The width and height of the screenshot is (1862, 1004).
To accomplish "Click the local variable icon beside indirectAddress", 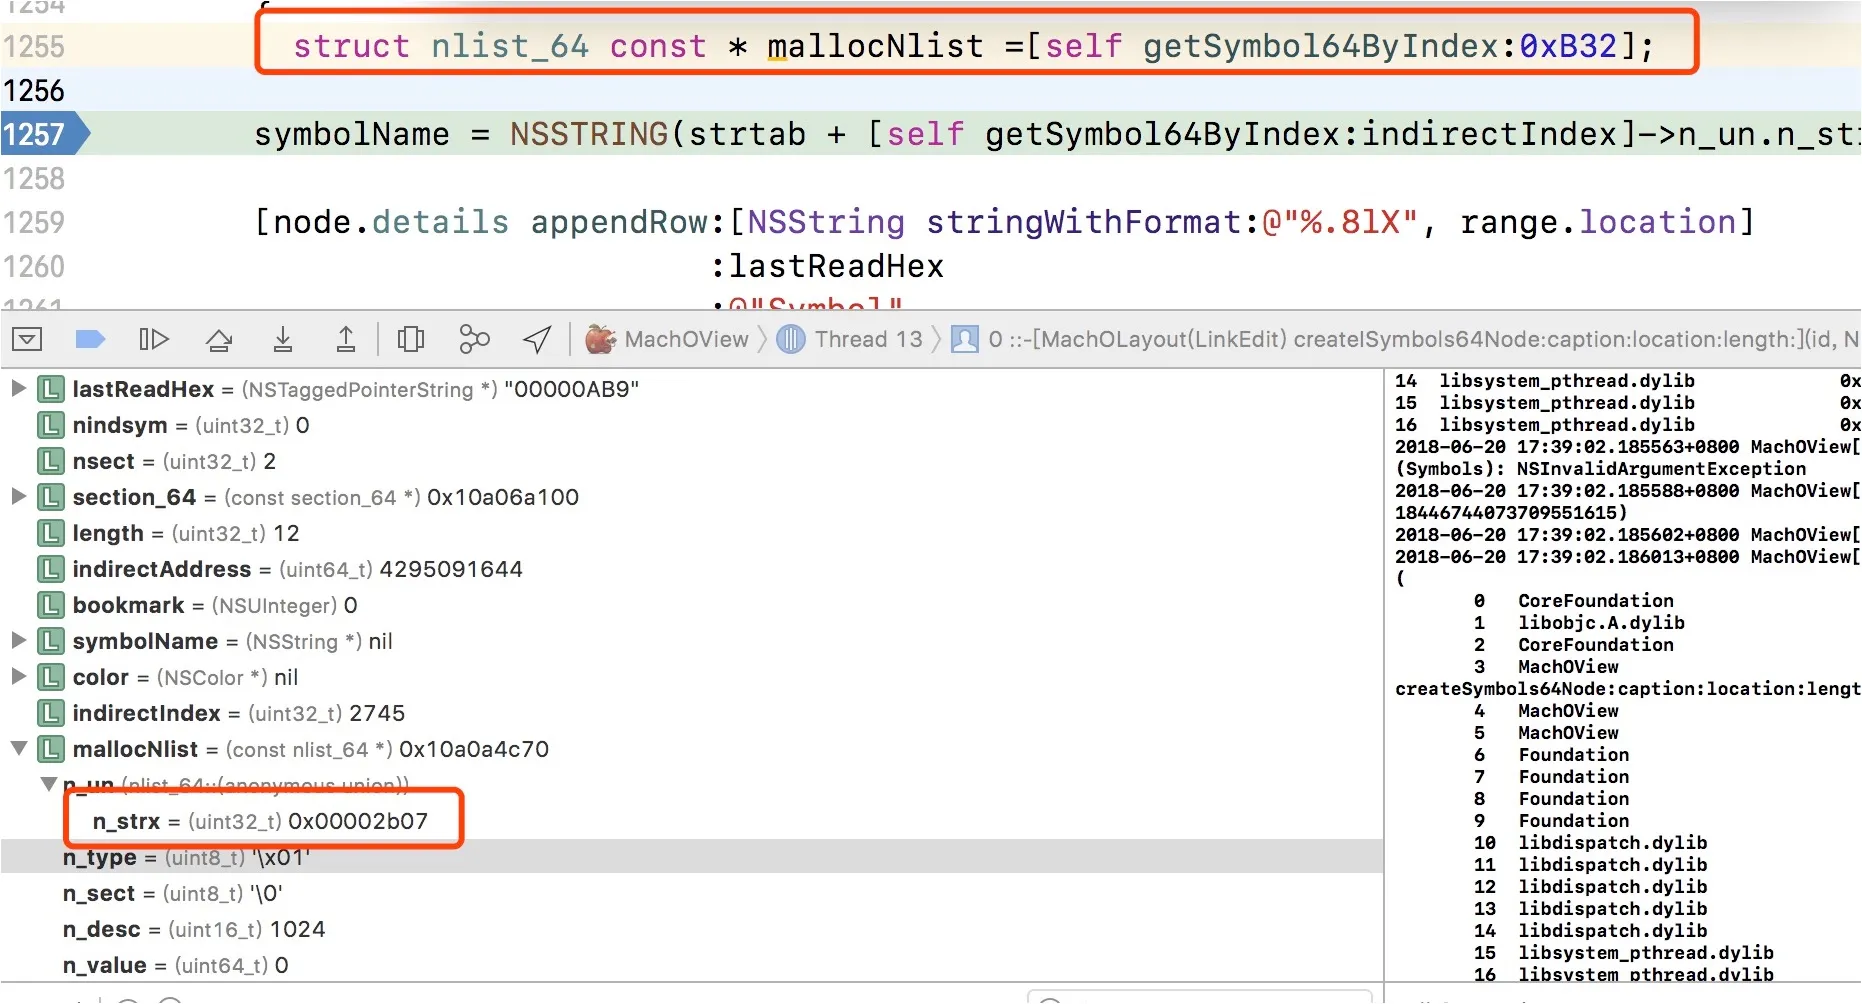I will point(51,569).
